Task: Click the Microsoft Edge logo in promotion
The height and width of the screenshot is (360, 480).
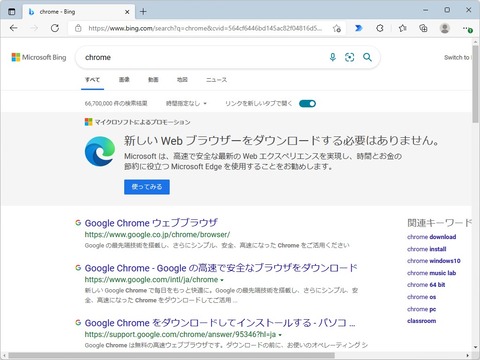Action: point(100,151)
